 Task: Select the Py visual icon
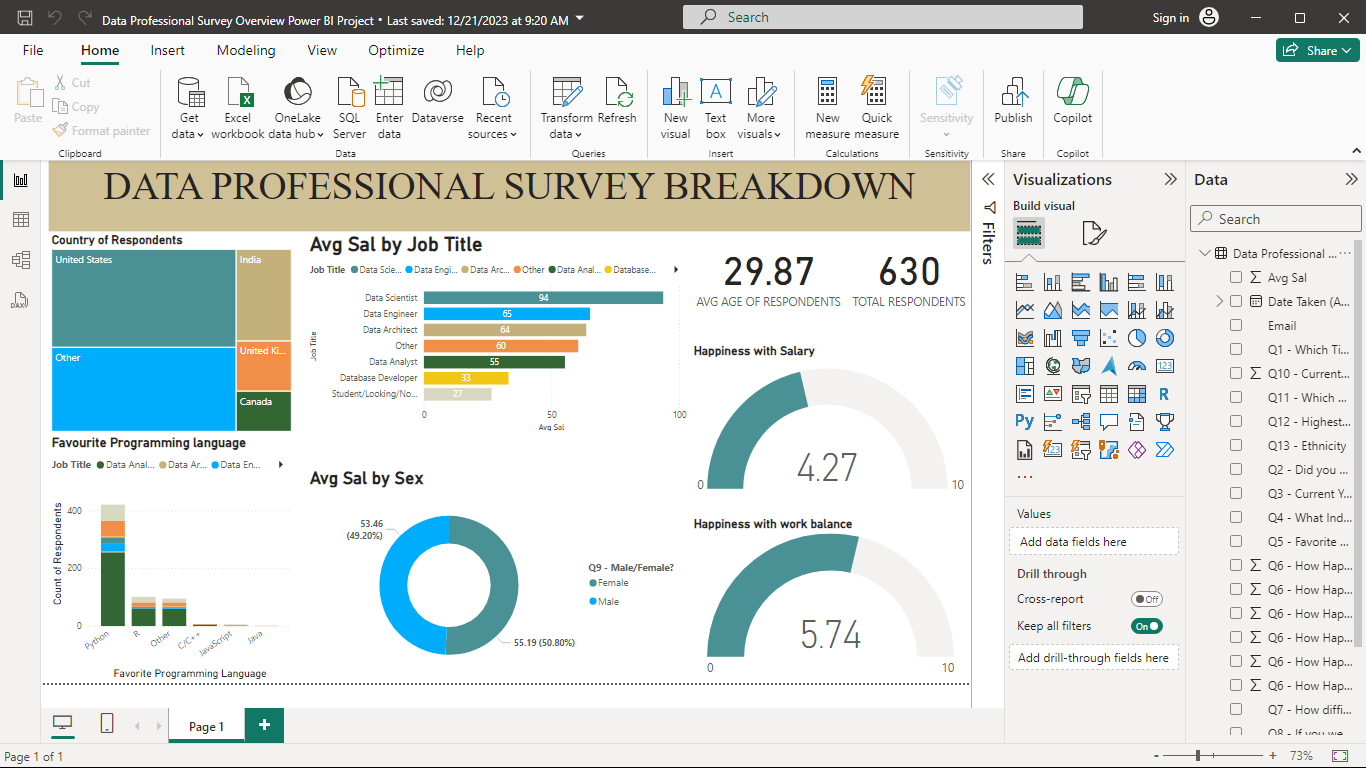1024,421
